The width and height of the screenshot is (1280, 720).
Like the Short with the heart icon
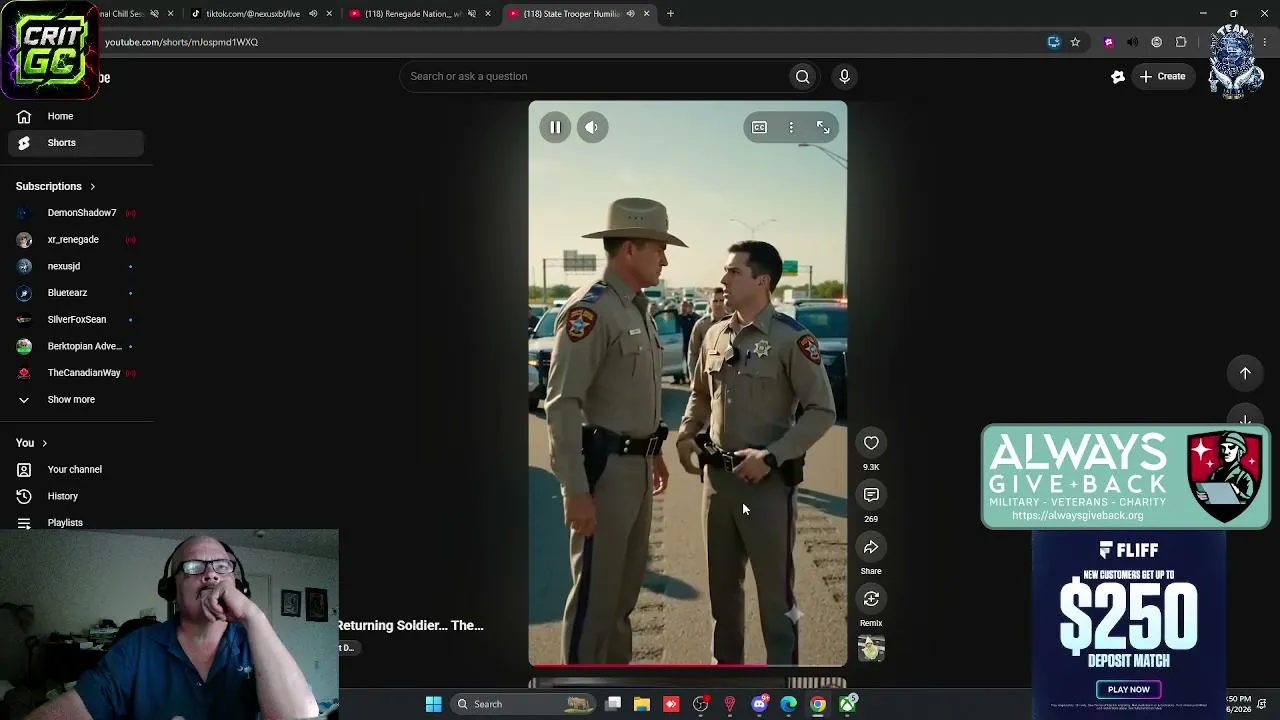[871, 443]
